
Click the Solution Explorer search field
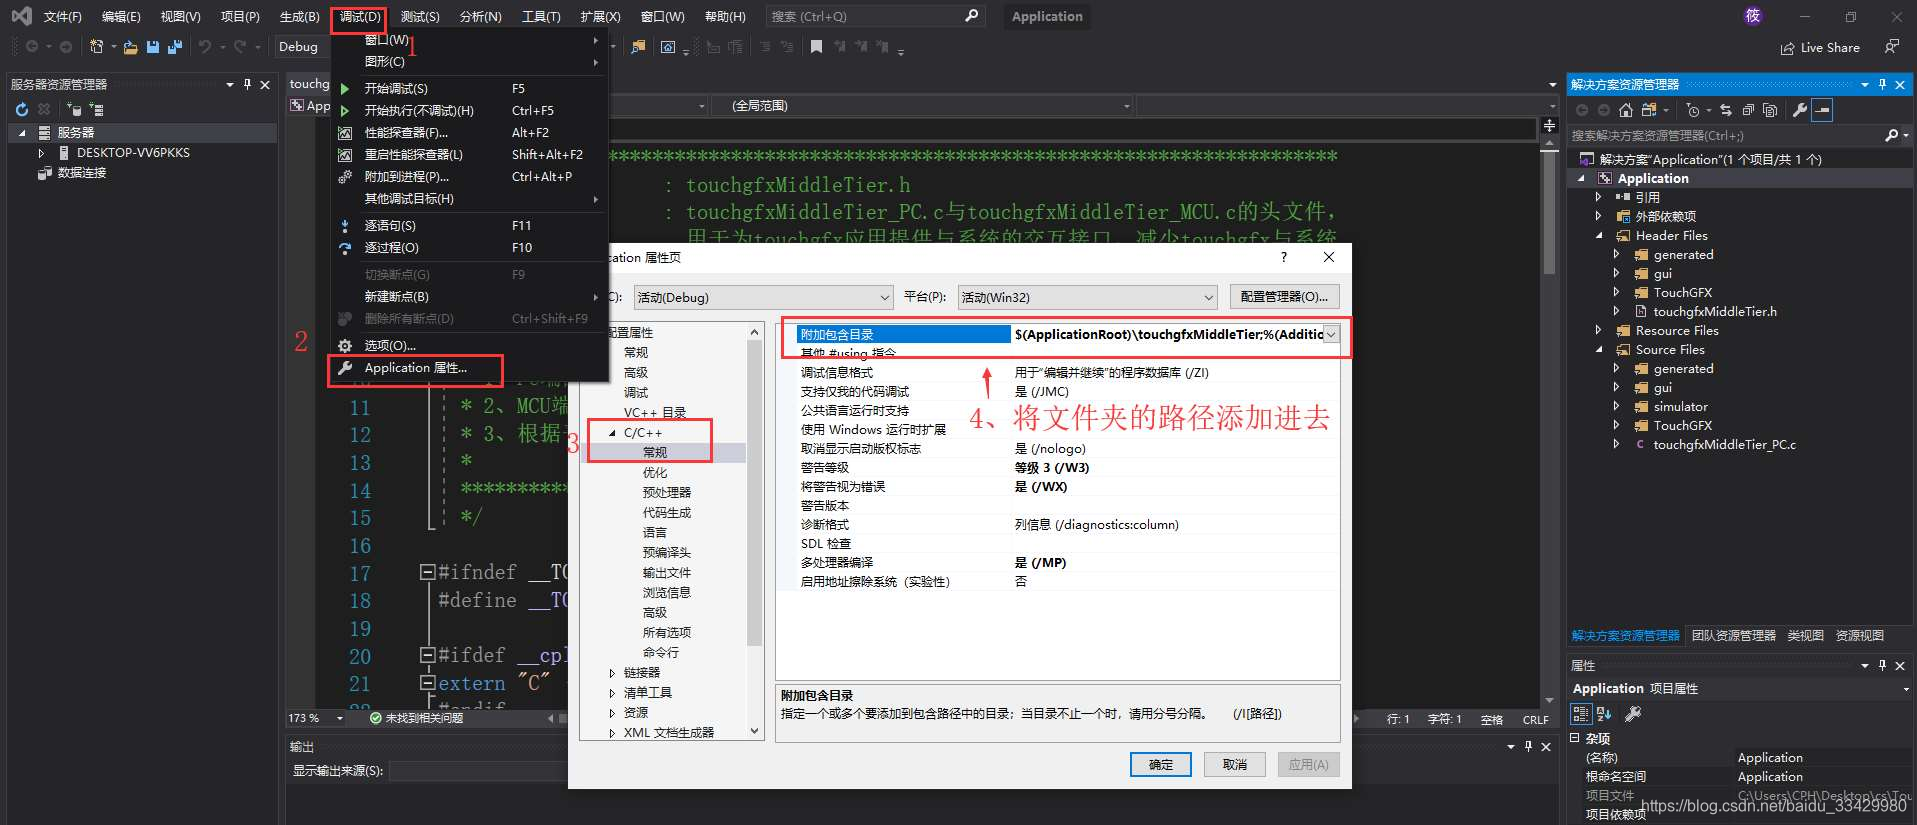(x=1725, y=135)
